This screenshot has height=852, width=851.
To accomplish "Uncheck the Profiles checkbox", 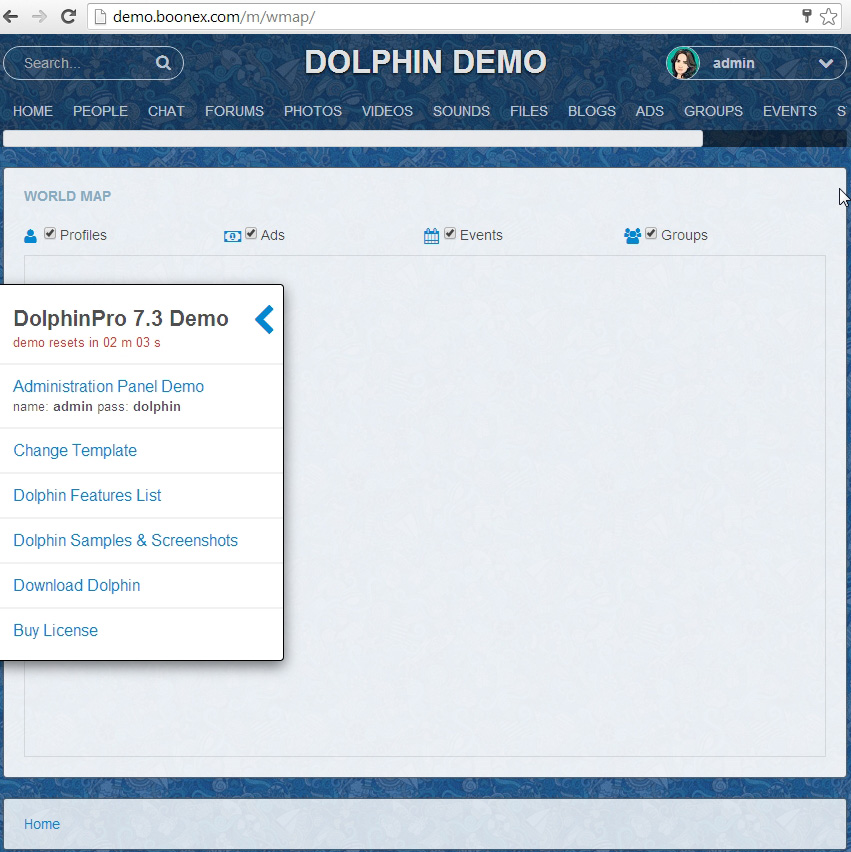I will pos(50,234).
